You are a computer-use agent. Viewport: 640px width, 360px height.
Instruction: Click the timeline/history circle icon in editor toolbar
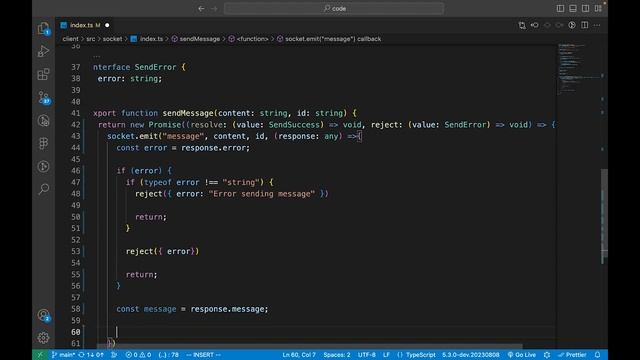[x=572, y=25]
